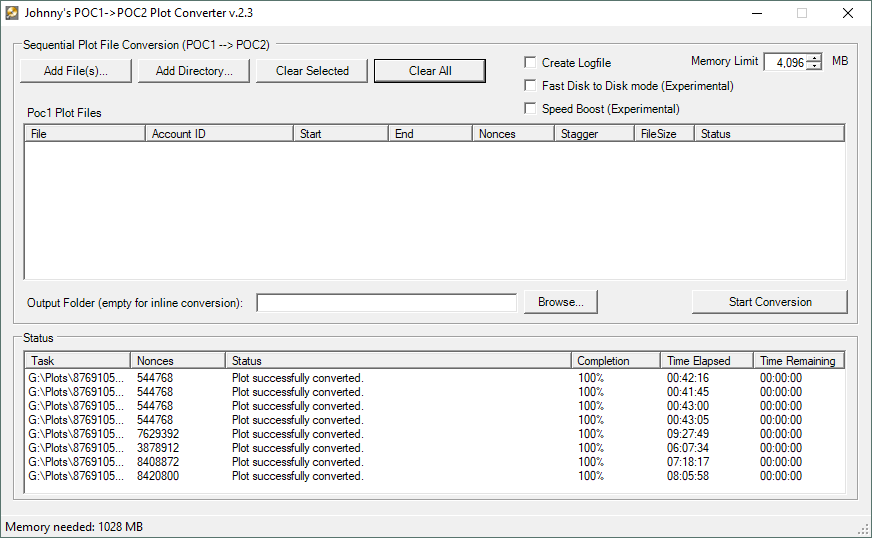This screenshot has width=872, height=538.
Task: Select task row with 8408872 nonces
Action: click(x=434, y=462)
